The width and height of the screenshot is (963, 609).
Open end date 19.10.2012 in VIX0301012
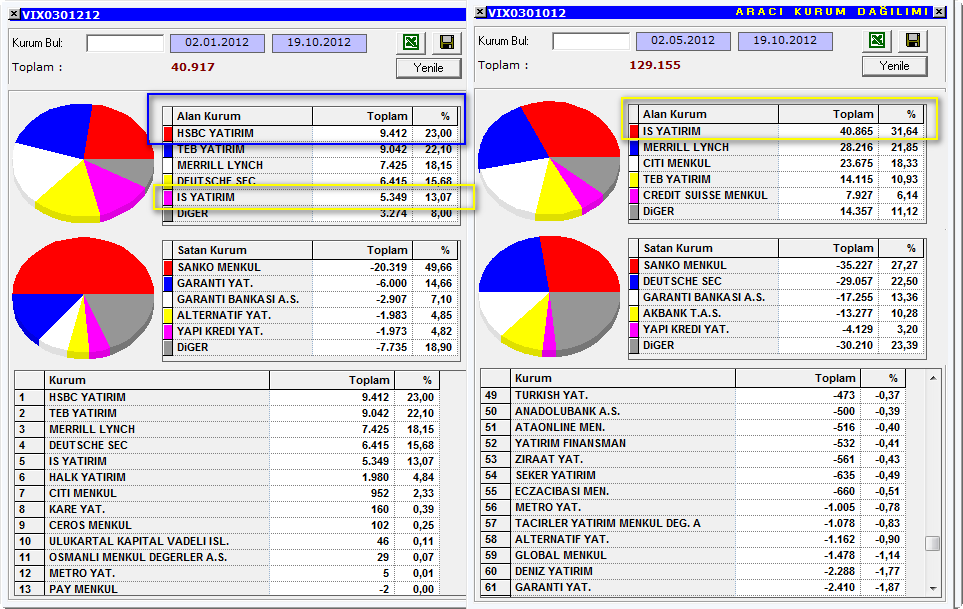(x=785, y=41)
